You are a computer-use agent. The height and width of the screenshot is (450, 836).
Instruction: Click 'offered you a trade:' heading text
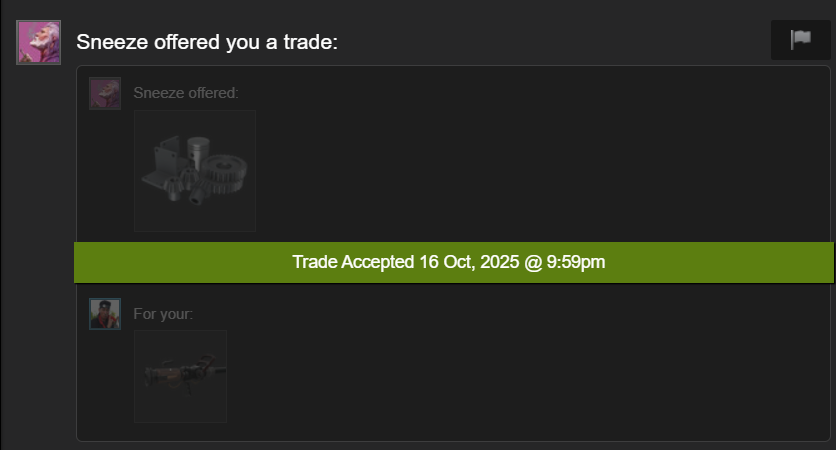246,42
